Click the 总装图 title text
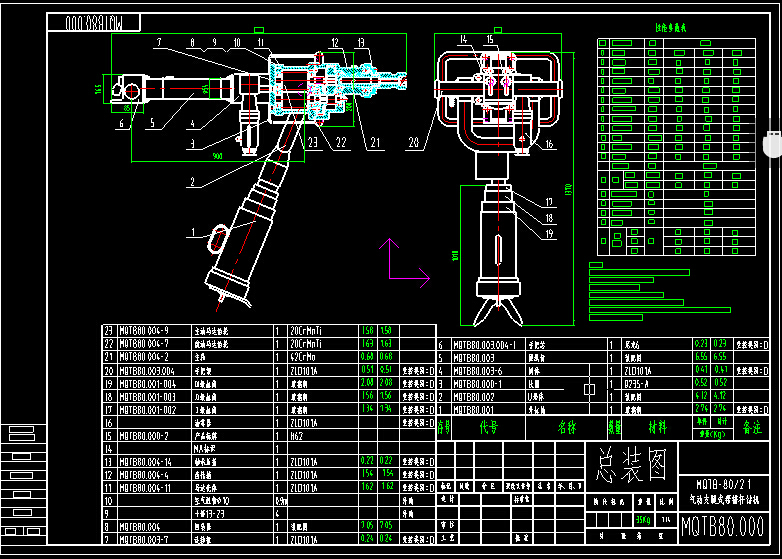This screenshot has height=559, width=782. click(x=629, y=463)
